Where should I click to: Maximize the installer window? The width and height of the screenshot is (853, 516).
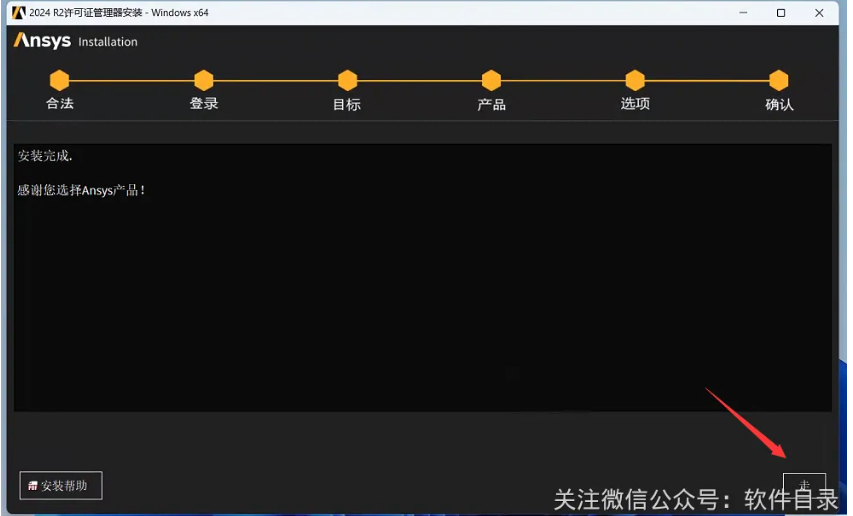pyautogui.click(x=781, y=12)
